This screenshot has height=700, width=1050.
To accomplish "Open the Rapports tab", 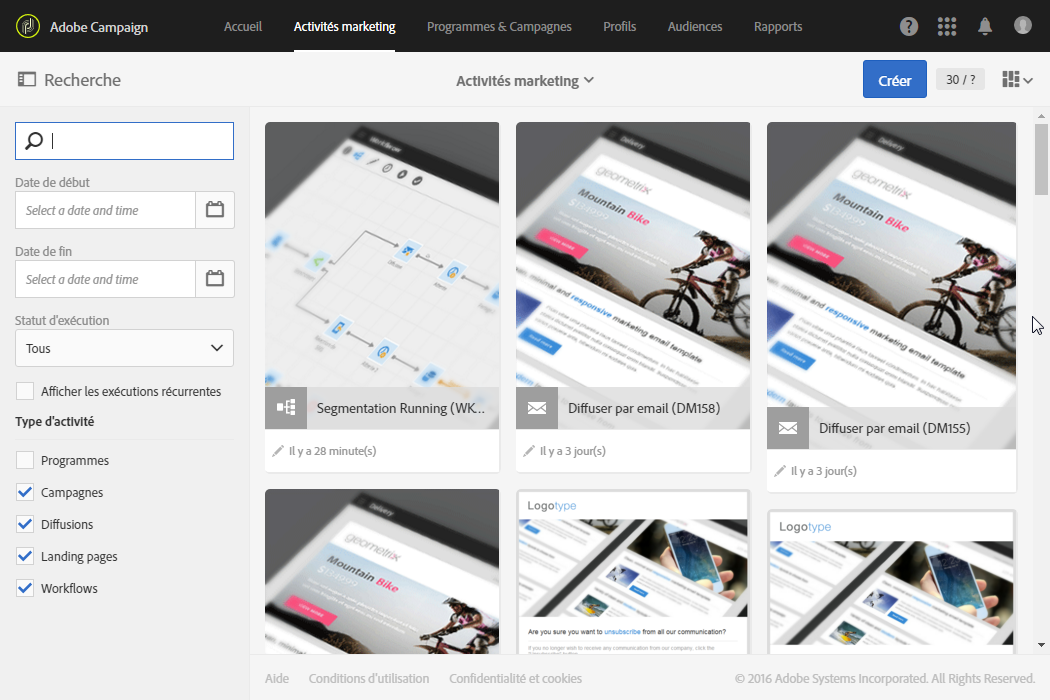I will pos(777,27).
